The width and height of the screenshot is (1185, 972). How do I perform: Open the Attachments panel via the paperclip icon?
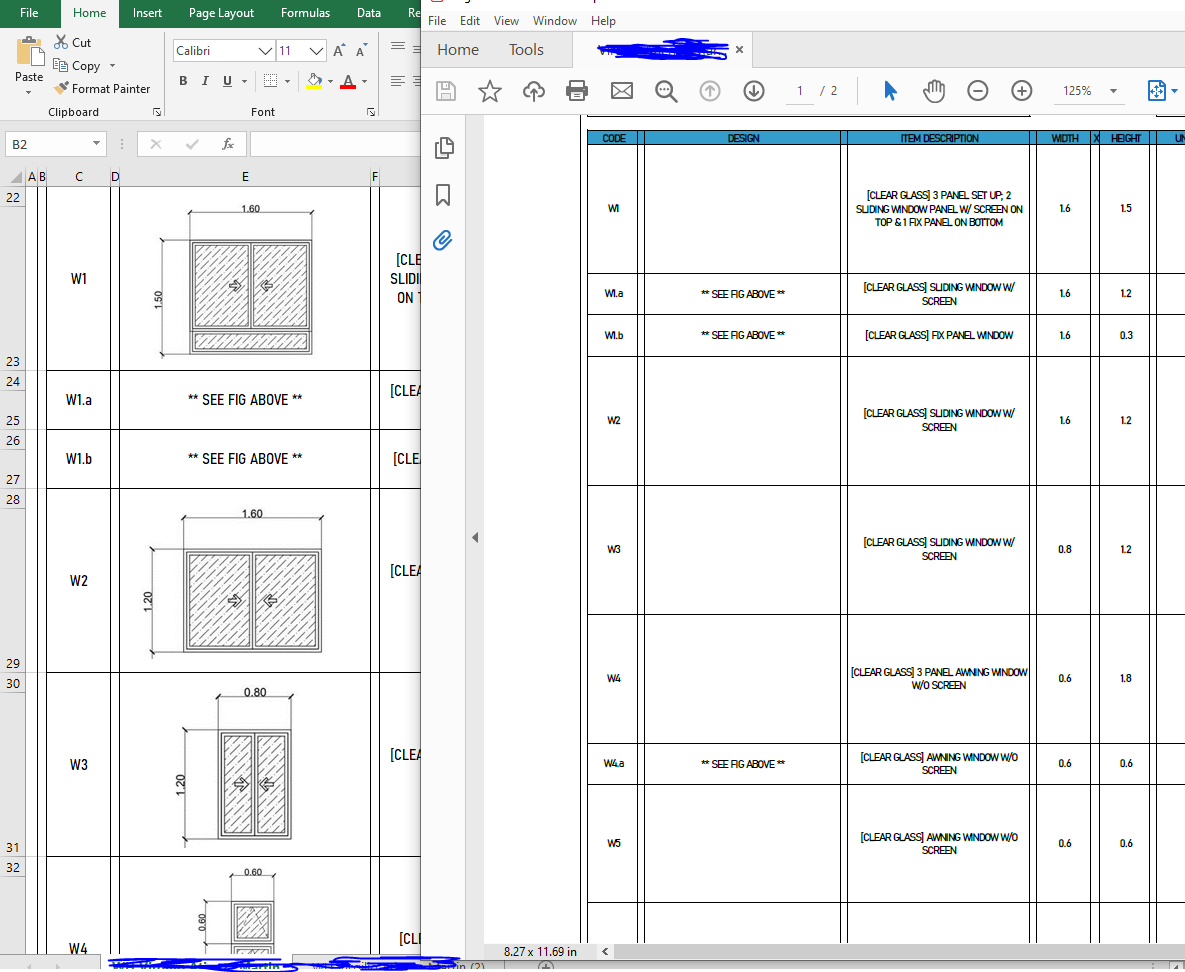click(x=444, y=240)
